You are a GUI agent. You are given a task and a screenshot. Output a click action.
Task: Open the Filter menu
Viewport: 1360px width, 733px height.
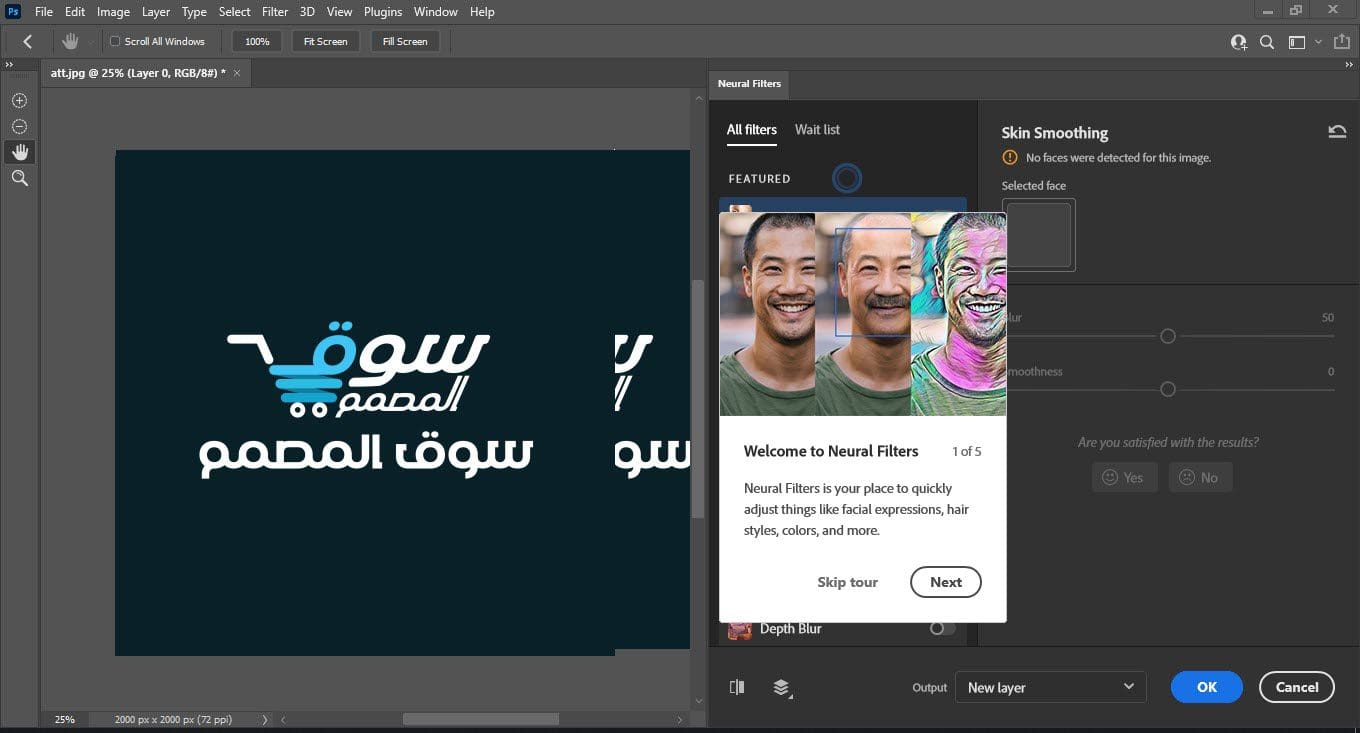[x=275, y=12]
